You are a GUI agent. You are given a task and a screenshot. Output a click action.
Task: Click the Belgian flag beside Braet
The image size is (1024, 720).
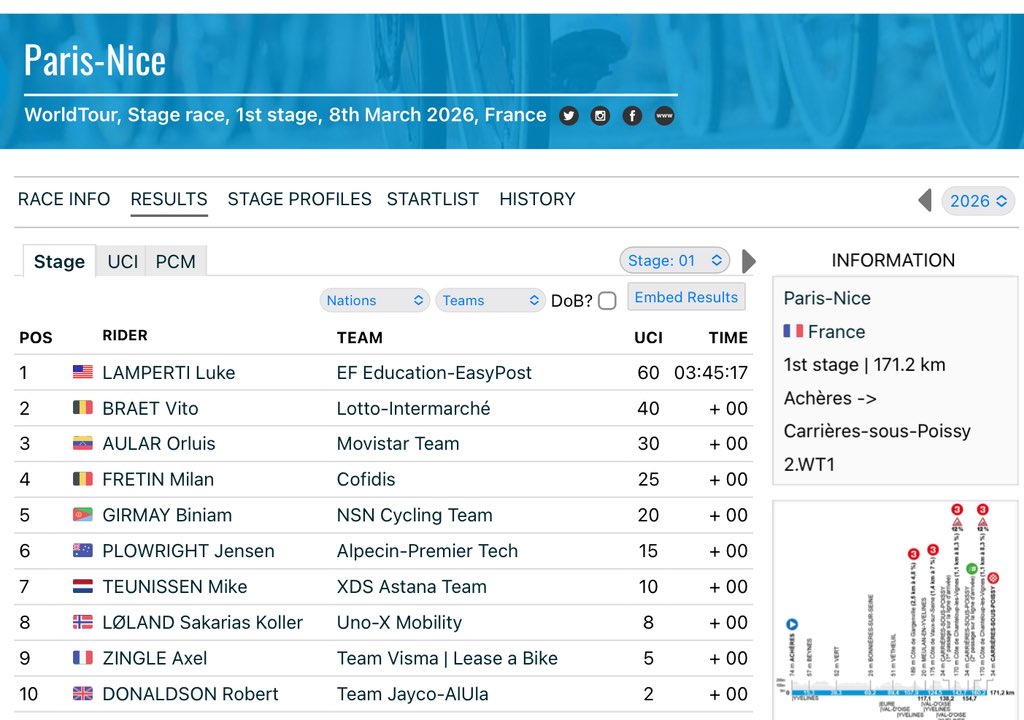coord(83,408)
